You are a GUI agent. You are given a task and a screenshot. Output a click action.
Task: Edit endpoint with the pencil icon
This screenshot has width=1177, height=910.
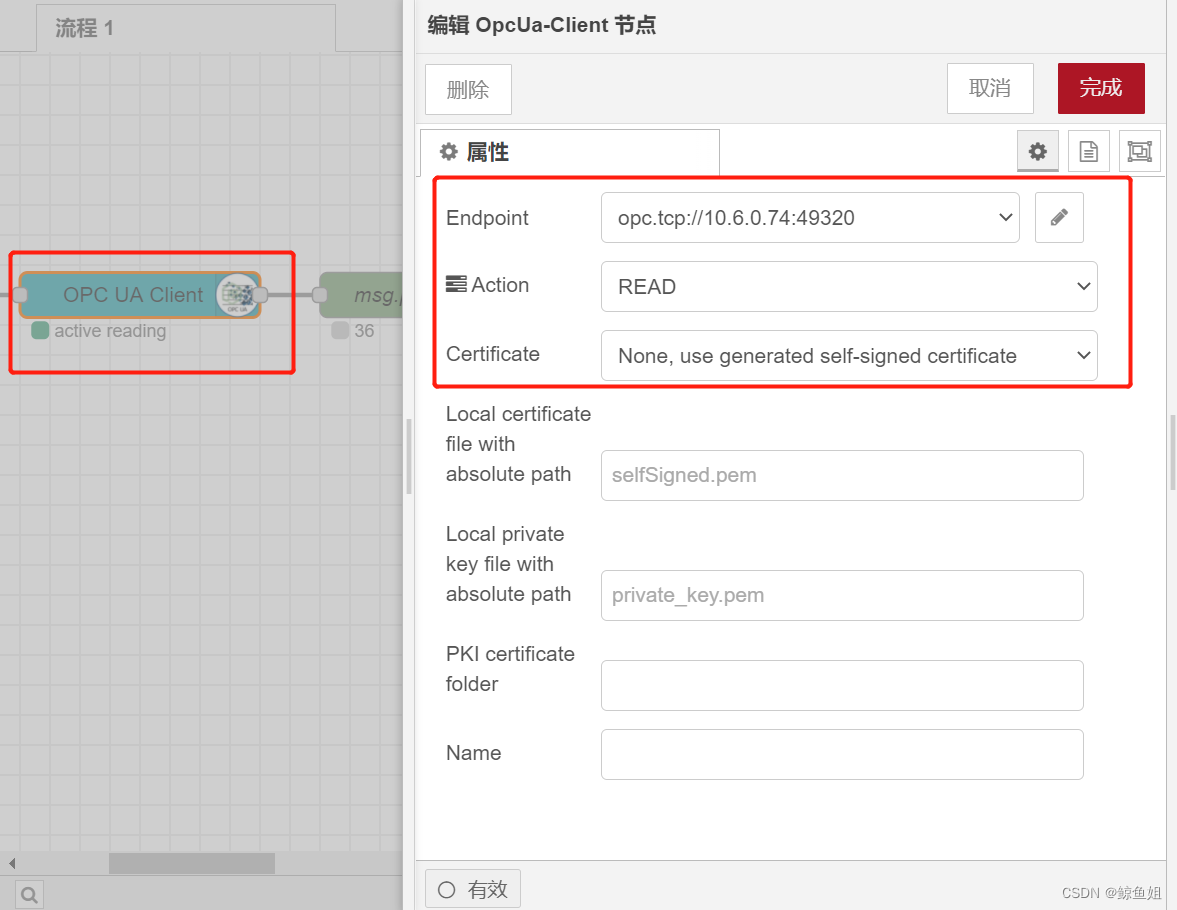tap(1058, 218)
